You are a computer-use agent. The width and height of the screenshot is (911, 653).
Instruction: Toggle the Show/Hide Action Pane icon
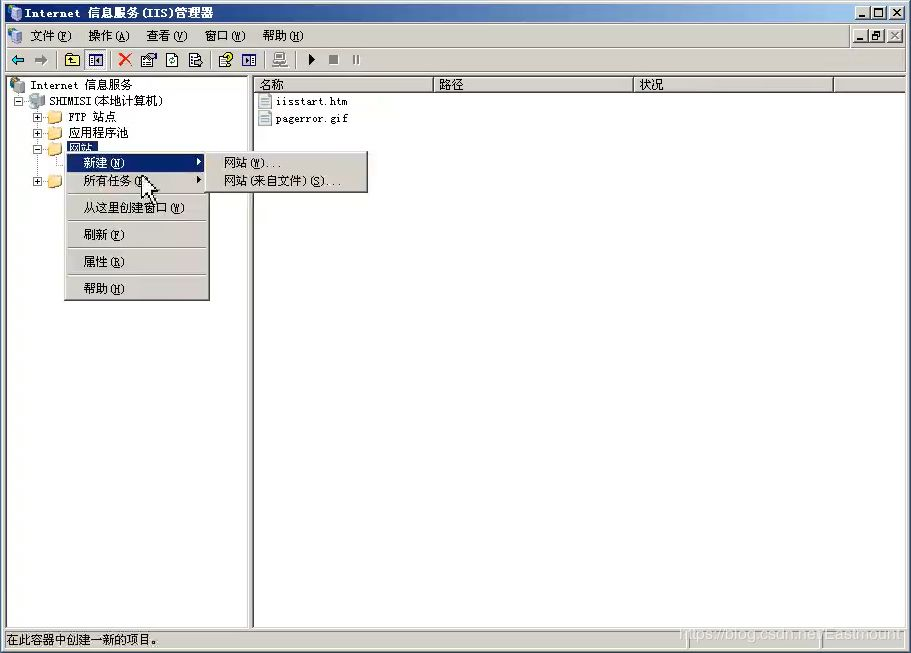249,60
